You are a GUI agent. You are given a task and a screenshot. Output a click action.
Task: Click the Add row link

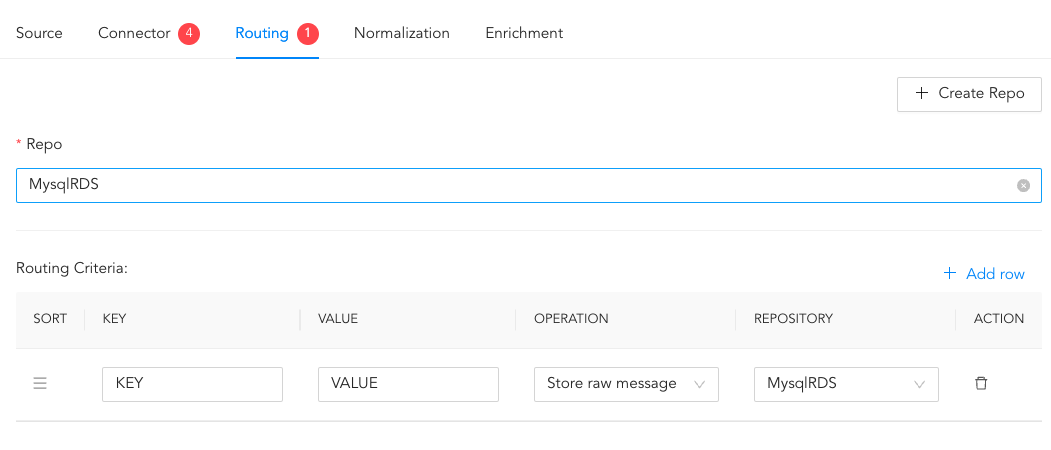(x=994, y=273)
